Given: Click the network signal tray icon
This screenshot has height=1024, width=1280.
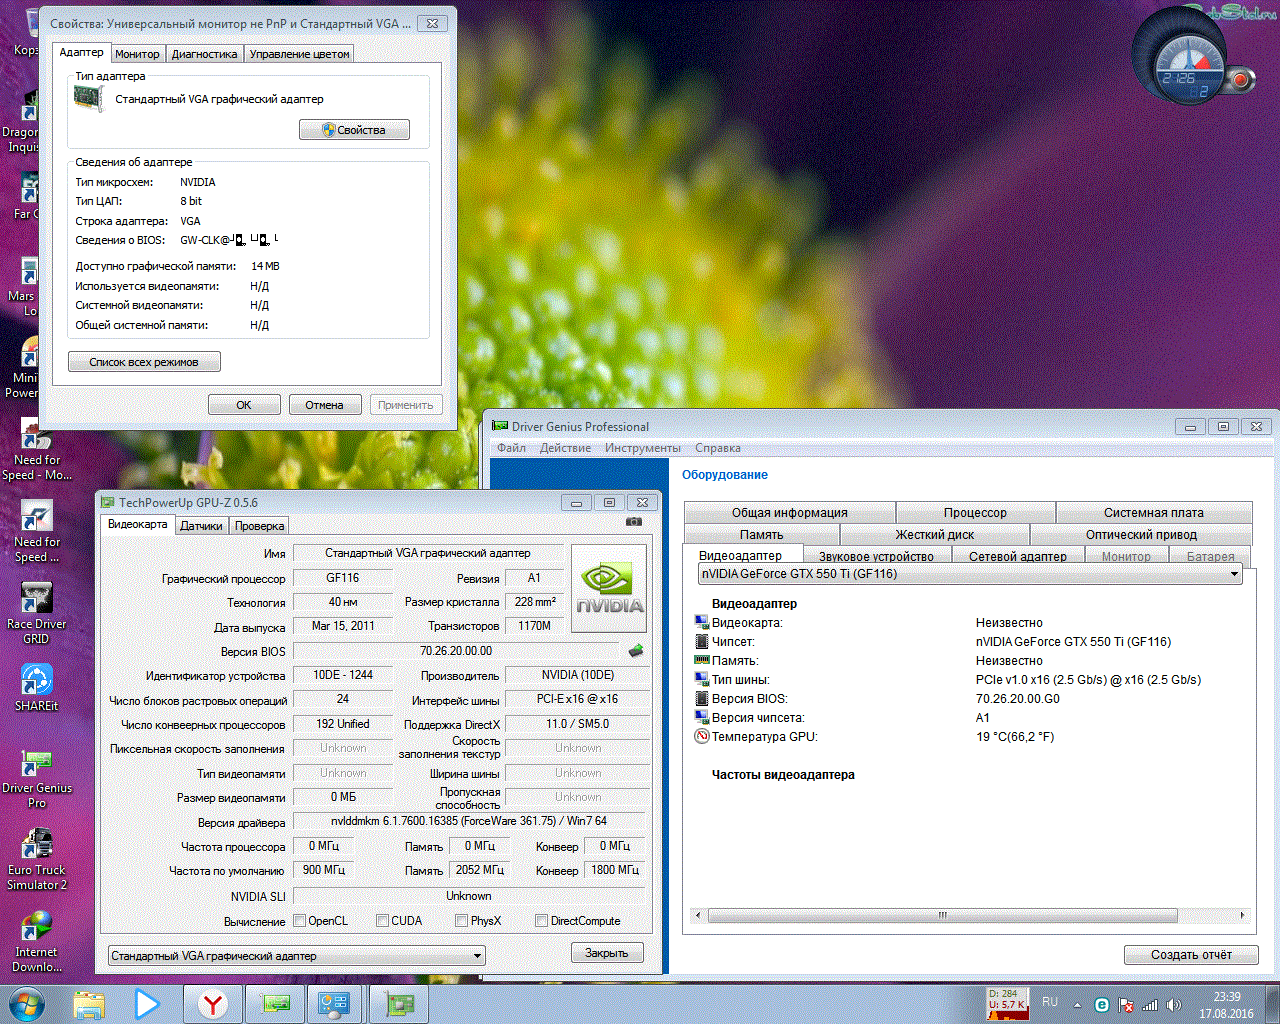Looking at the screenshot, I should 1150,1005.
